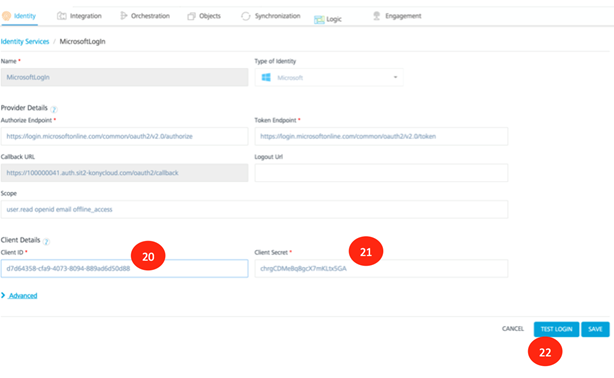614x378 pixels.
Task: Click the Integration tab icon
Action: pos(61,16)
